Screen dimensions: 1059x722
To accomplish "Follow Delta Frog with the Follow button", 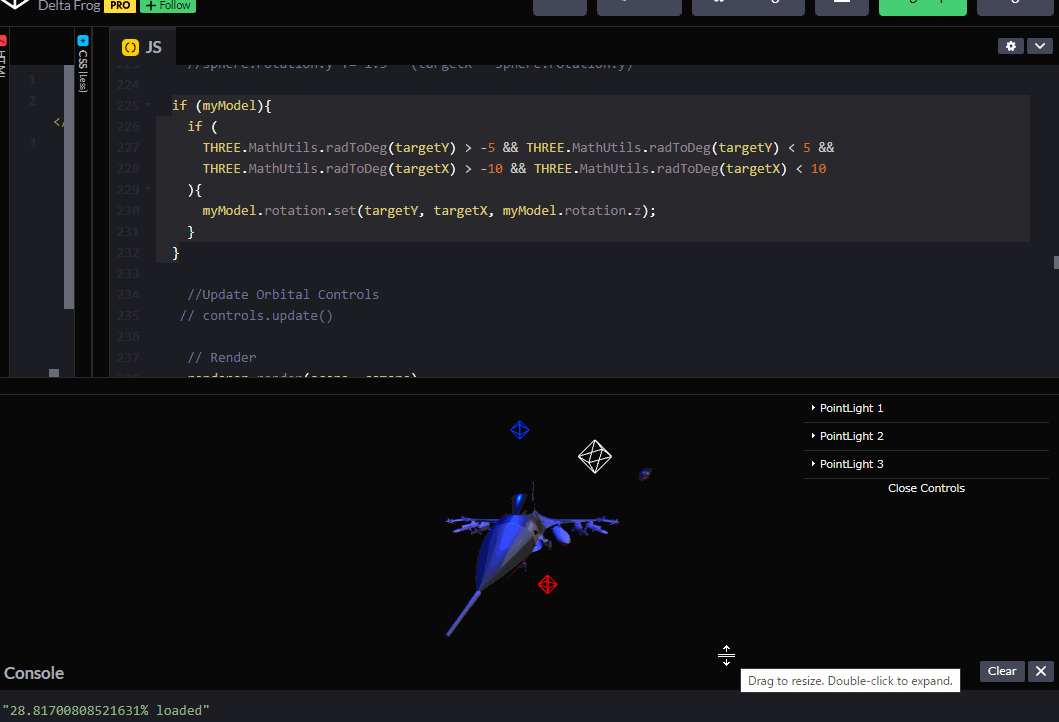I will pyautogui.click(x=168, y=5).
